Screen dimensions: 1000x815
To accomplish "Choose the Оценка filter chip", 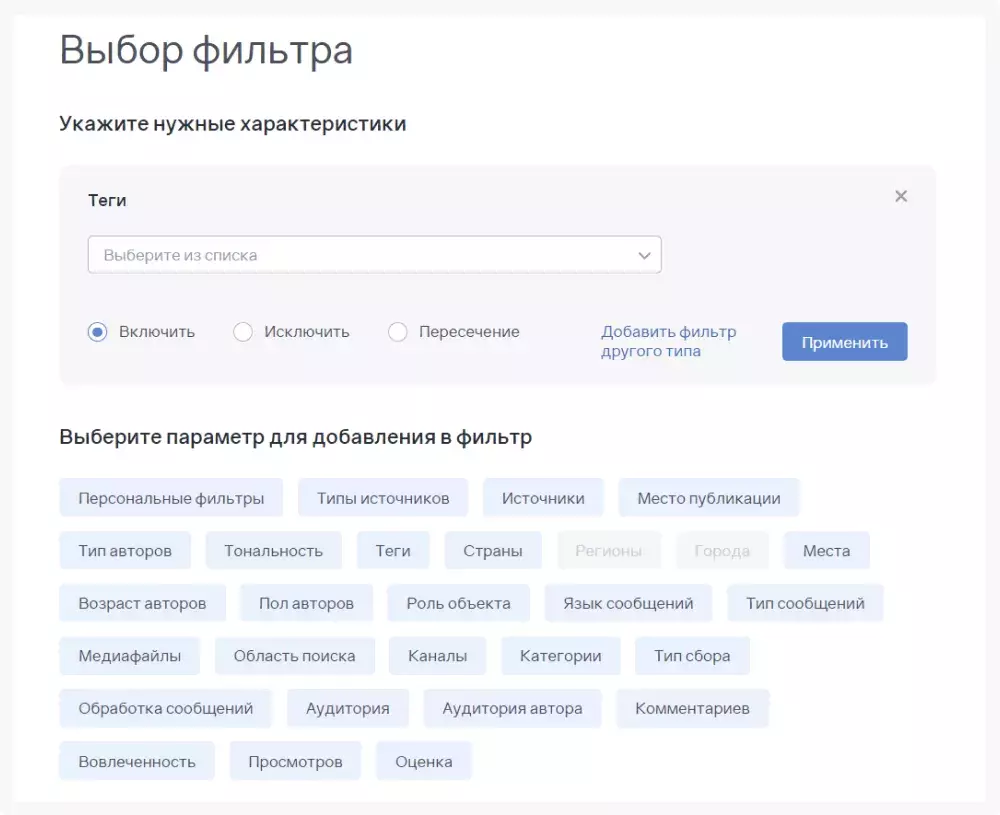I will pyautogui.click(x=423, y=760).
